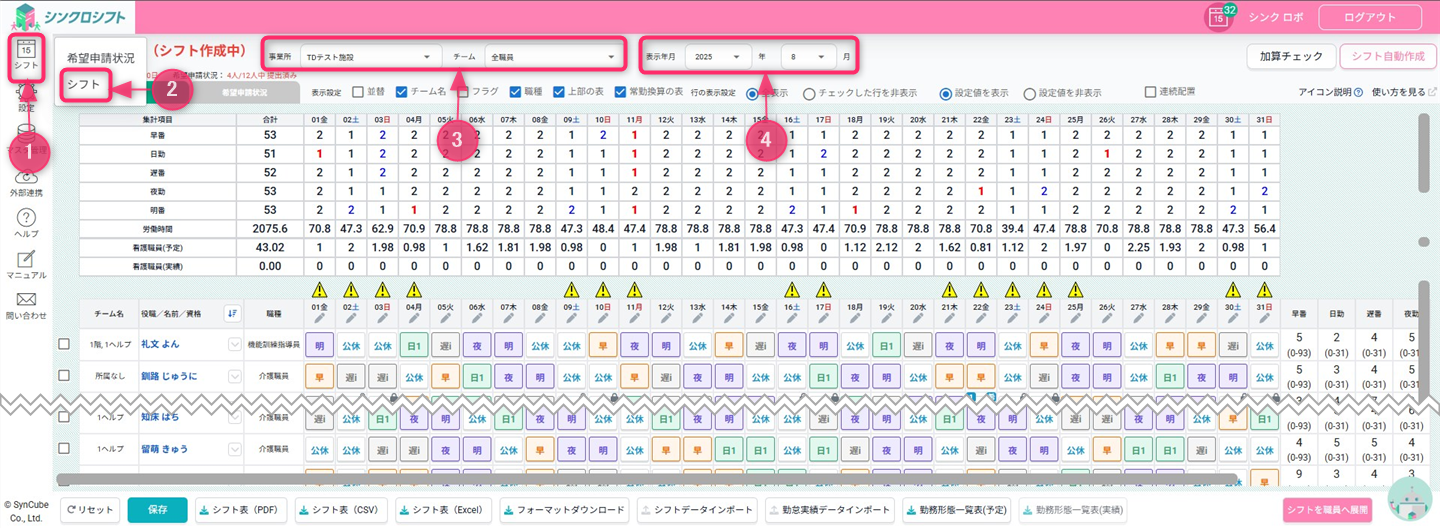Select チェックした行を非表示 radio button
The image size is (1440, 528).
[809, 93]
